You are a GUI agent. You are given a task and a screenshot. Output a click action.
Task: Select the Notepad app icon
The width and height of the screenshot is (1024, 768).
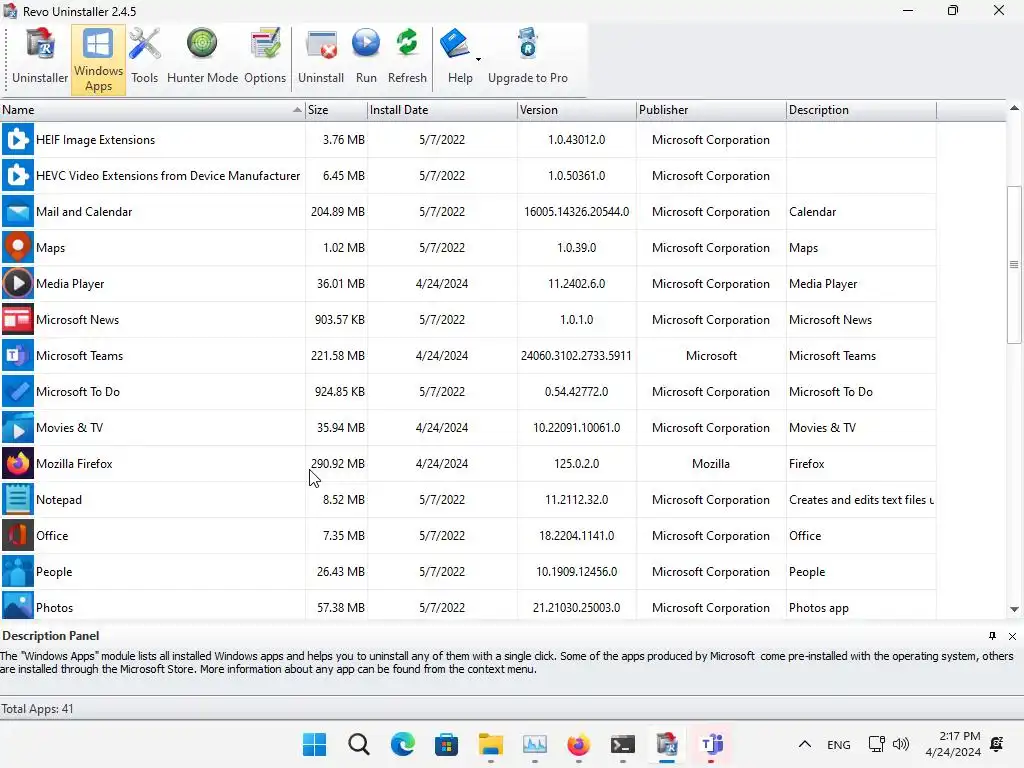click(18, 500)
